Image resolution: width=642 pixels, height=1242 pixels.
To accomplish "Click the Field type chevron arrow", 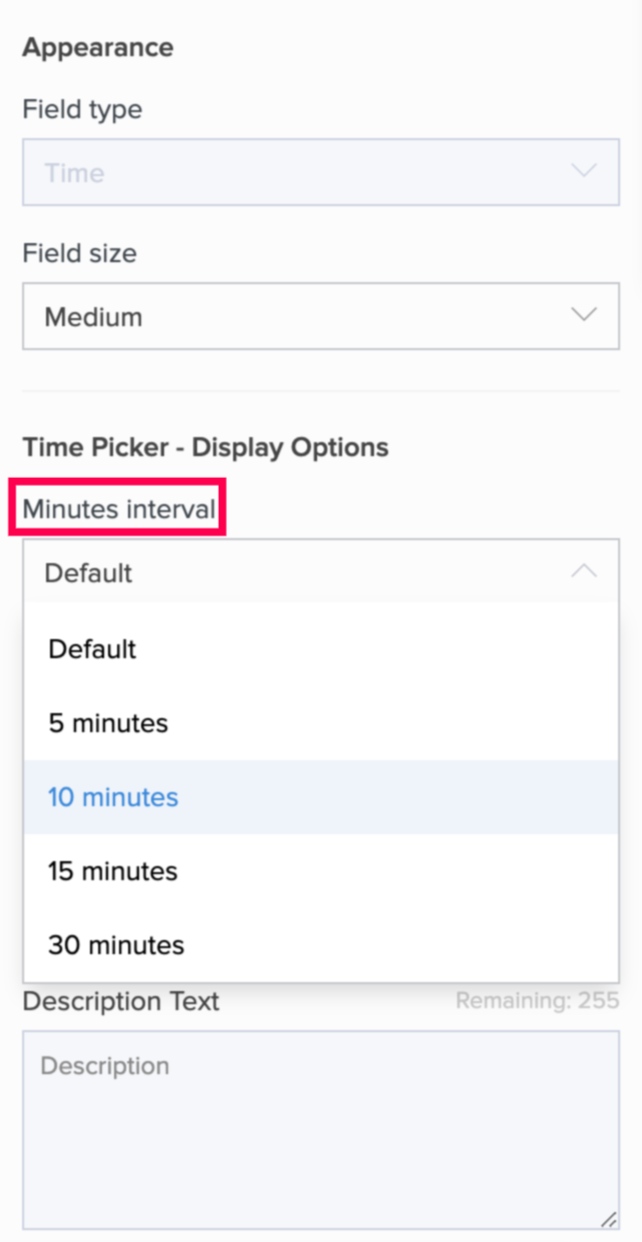I will [583, 172].
